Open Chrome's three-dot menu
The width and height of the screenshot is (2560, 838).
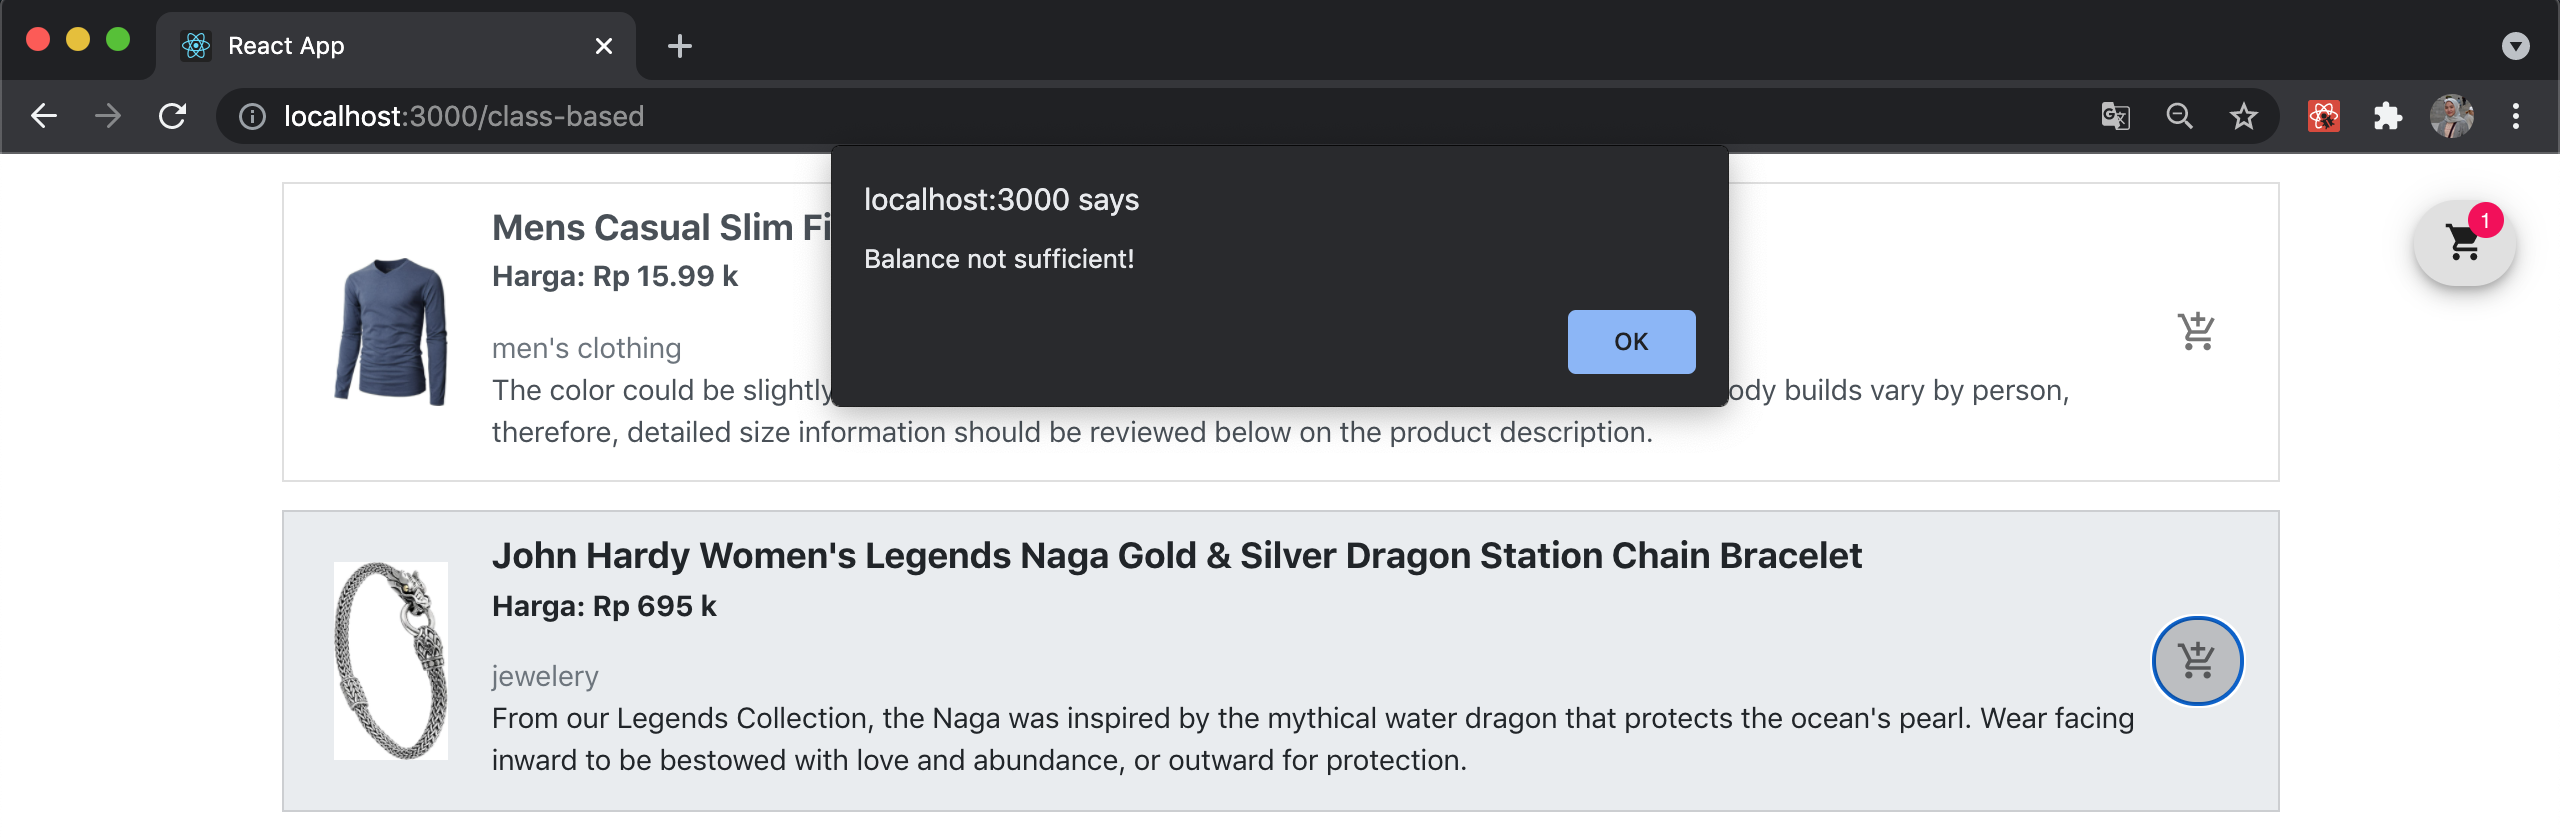pos(2515,116)
